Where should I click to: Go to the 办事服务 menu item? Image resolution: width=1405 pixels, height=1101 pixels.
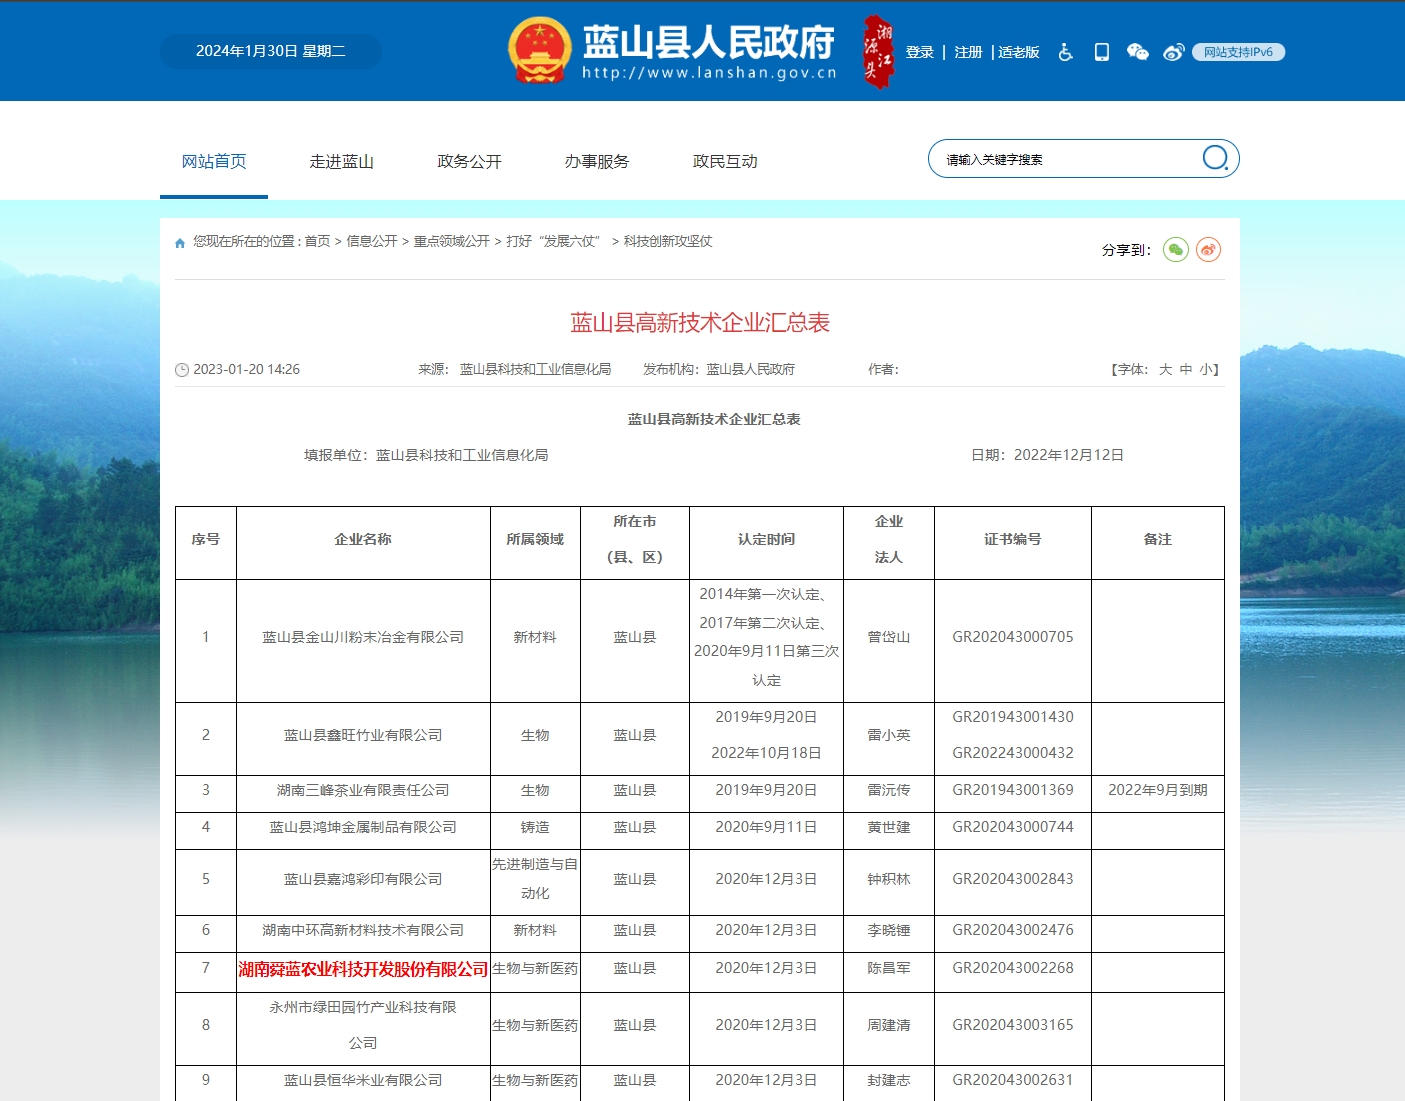(597, 162)
